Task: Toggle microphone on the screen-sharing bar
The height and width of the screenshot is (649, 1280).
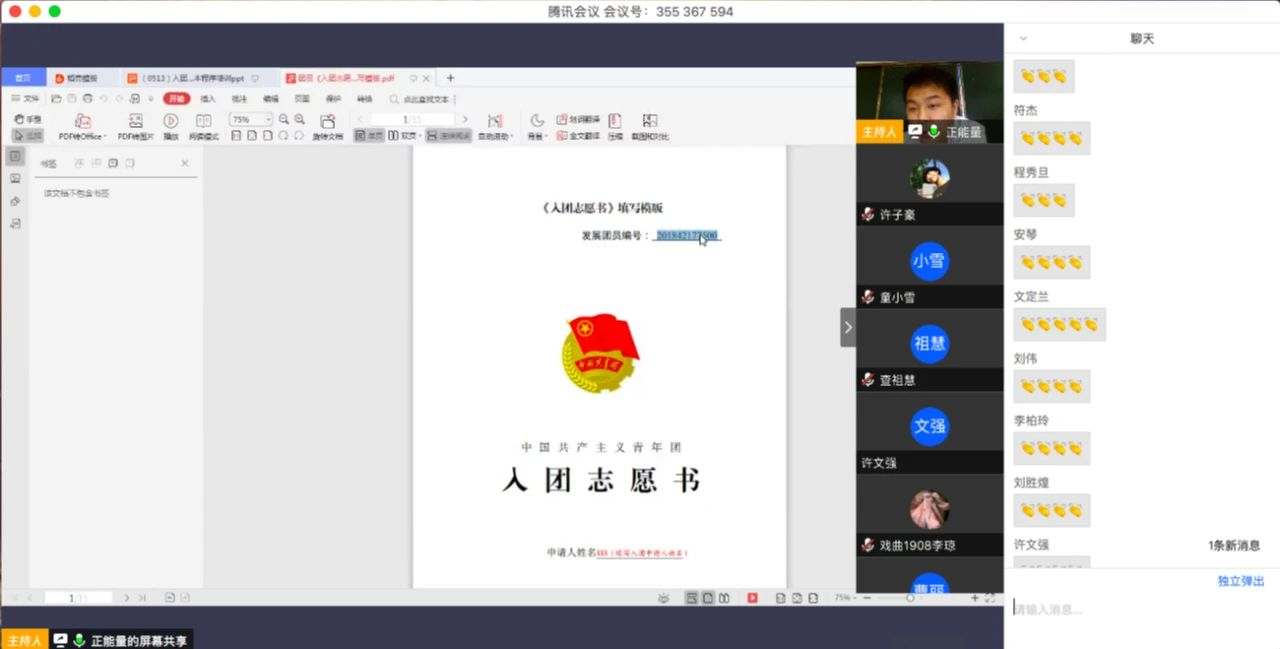Action: click(x=79, y=640)
